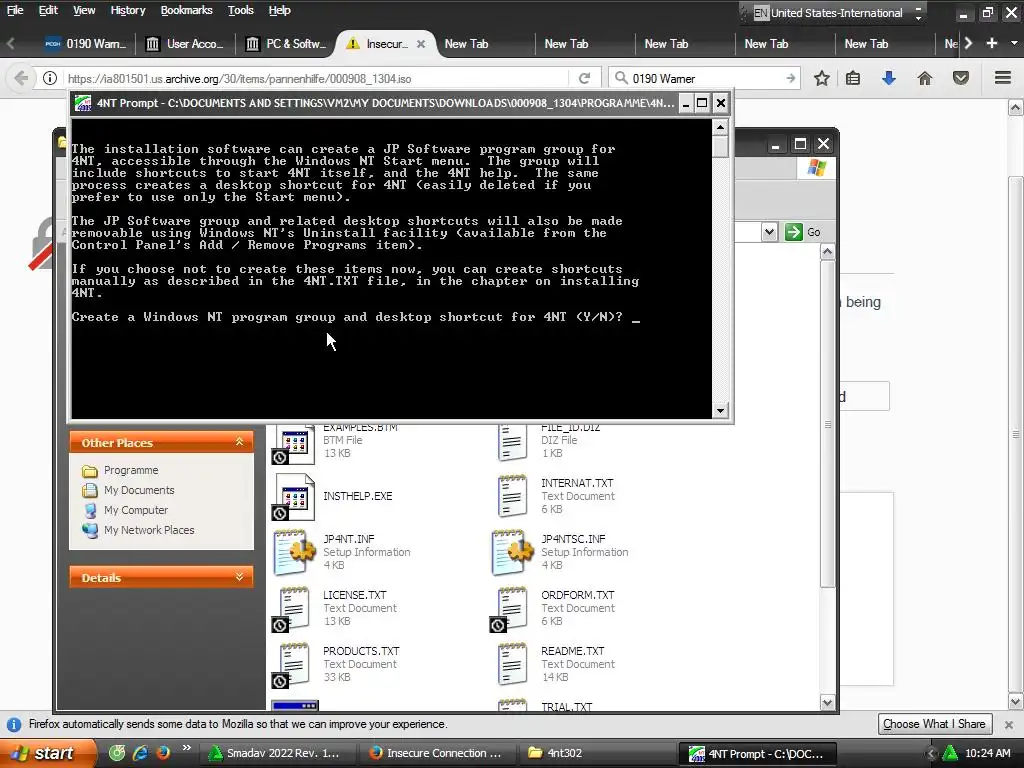Switch to the 0190 Warner tab

[85, 44]
